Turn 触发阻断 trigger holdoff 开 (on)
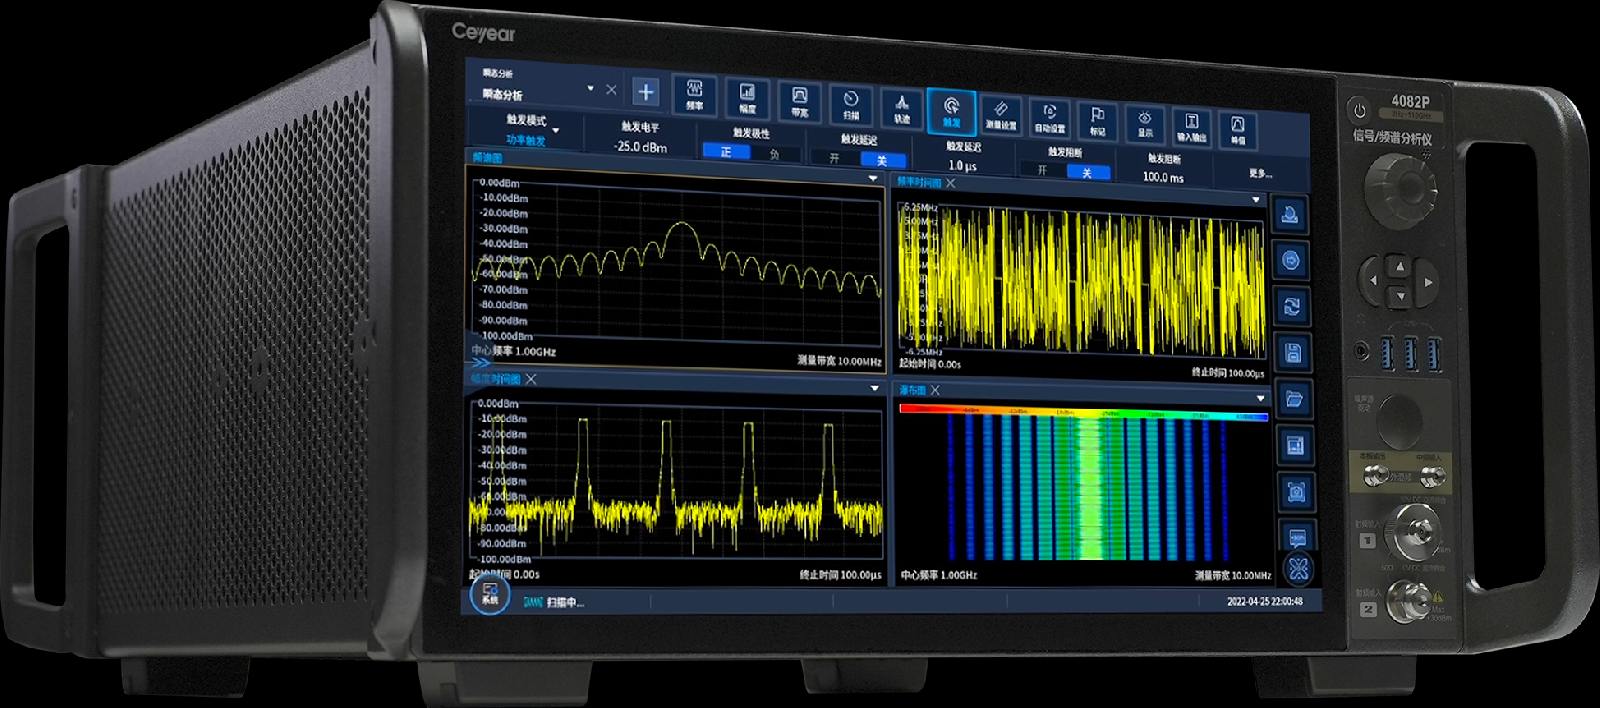1600x708 pixels. (x=1042, y=170)
